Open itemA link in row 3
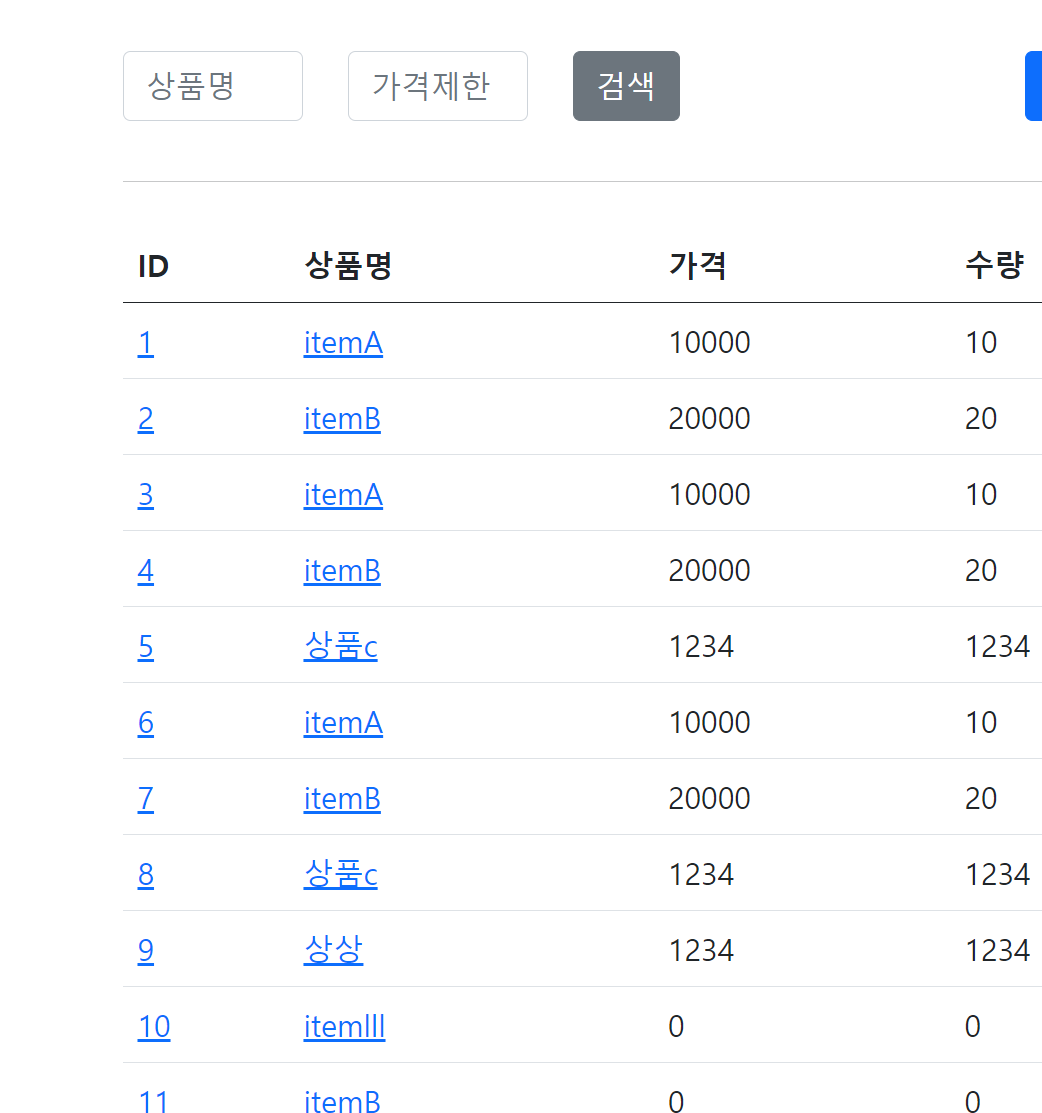The width and height of the screenshot is (1042, 1113). point(344,495)
